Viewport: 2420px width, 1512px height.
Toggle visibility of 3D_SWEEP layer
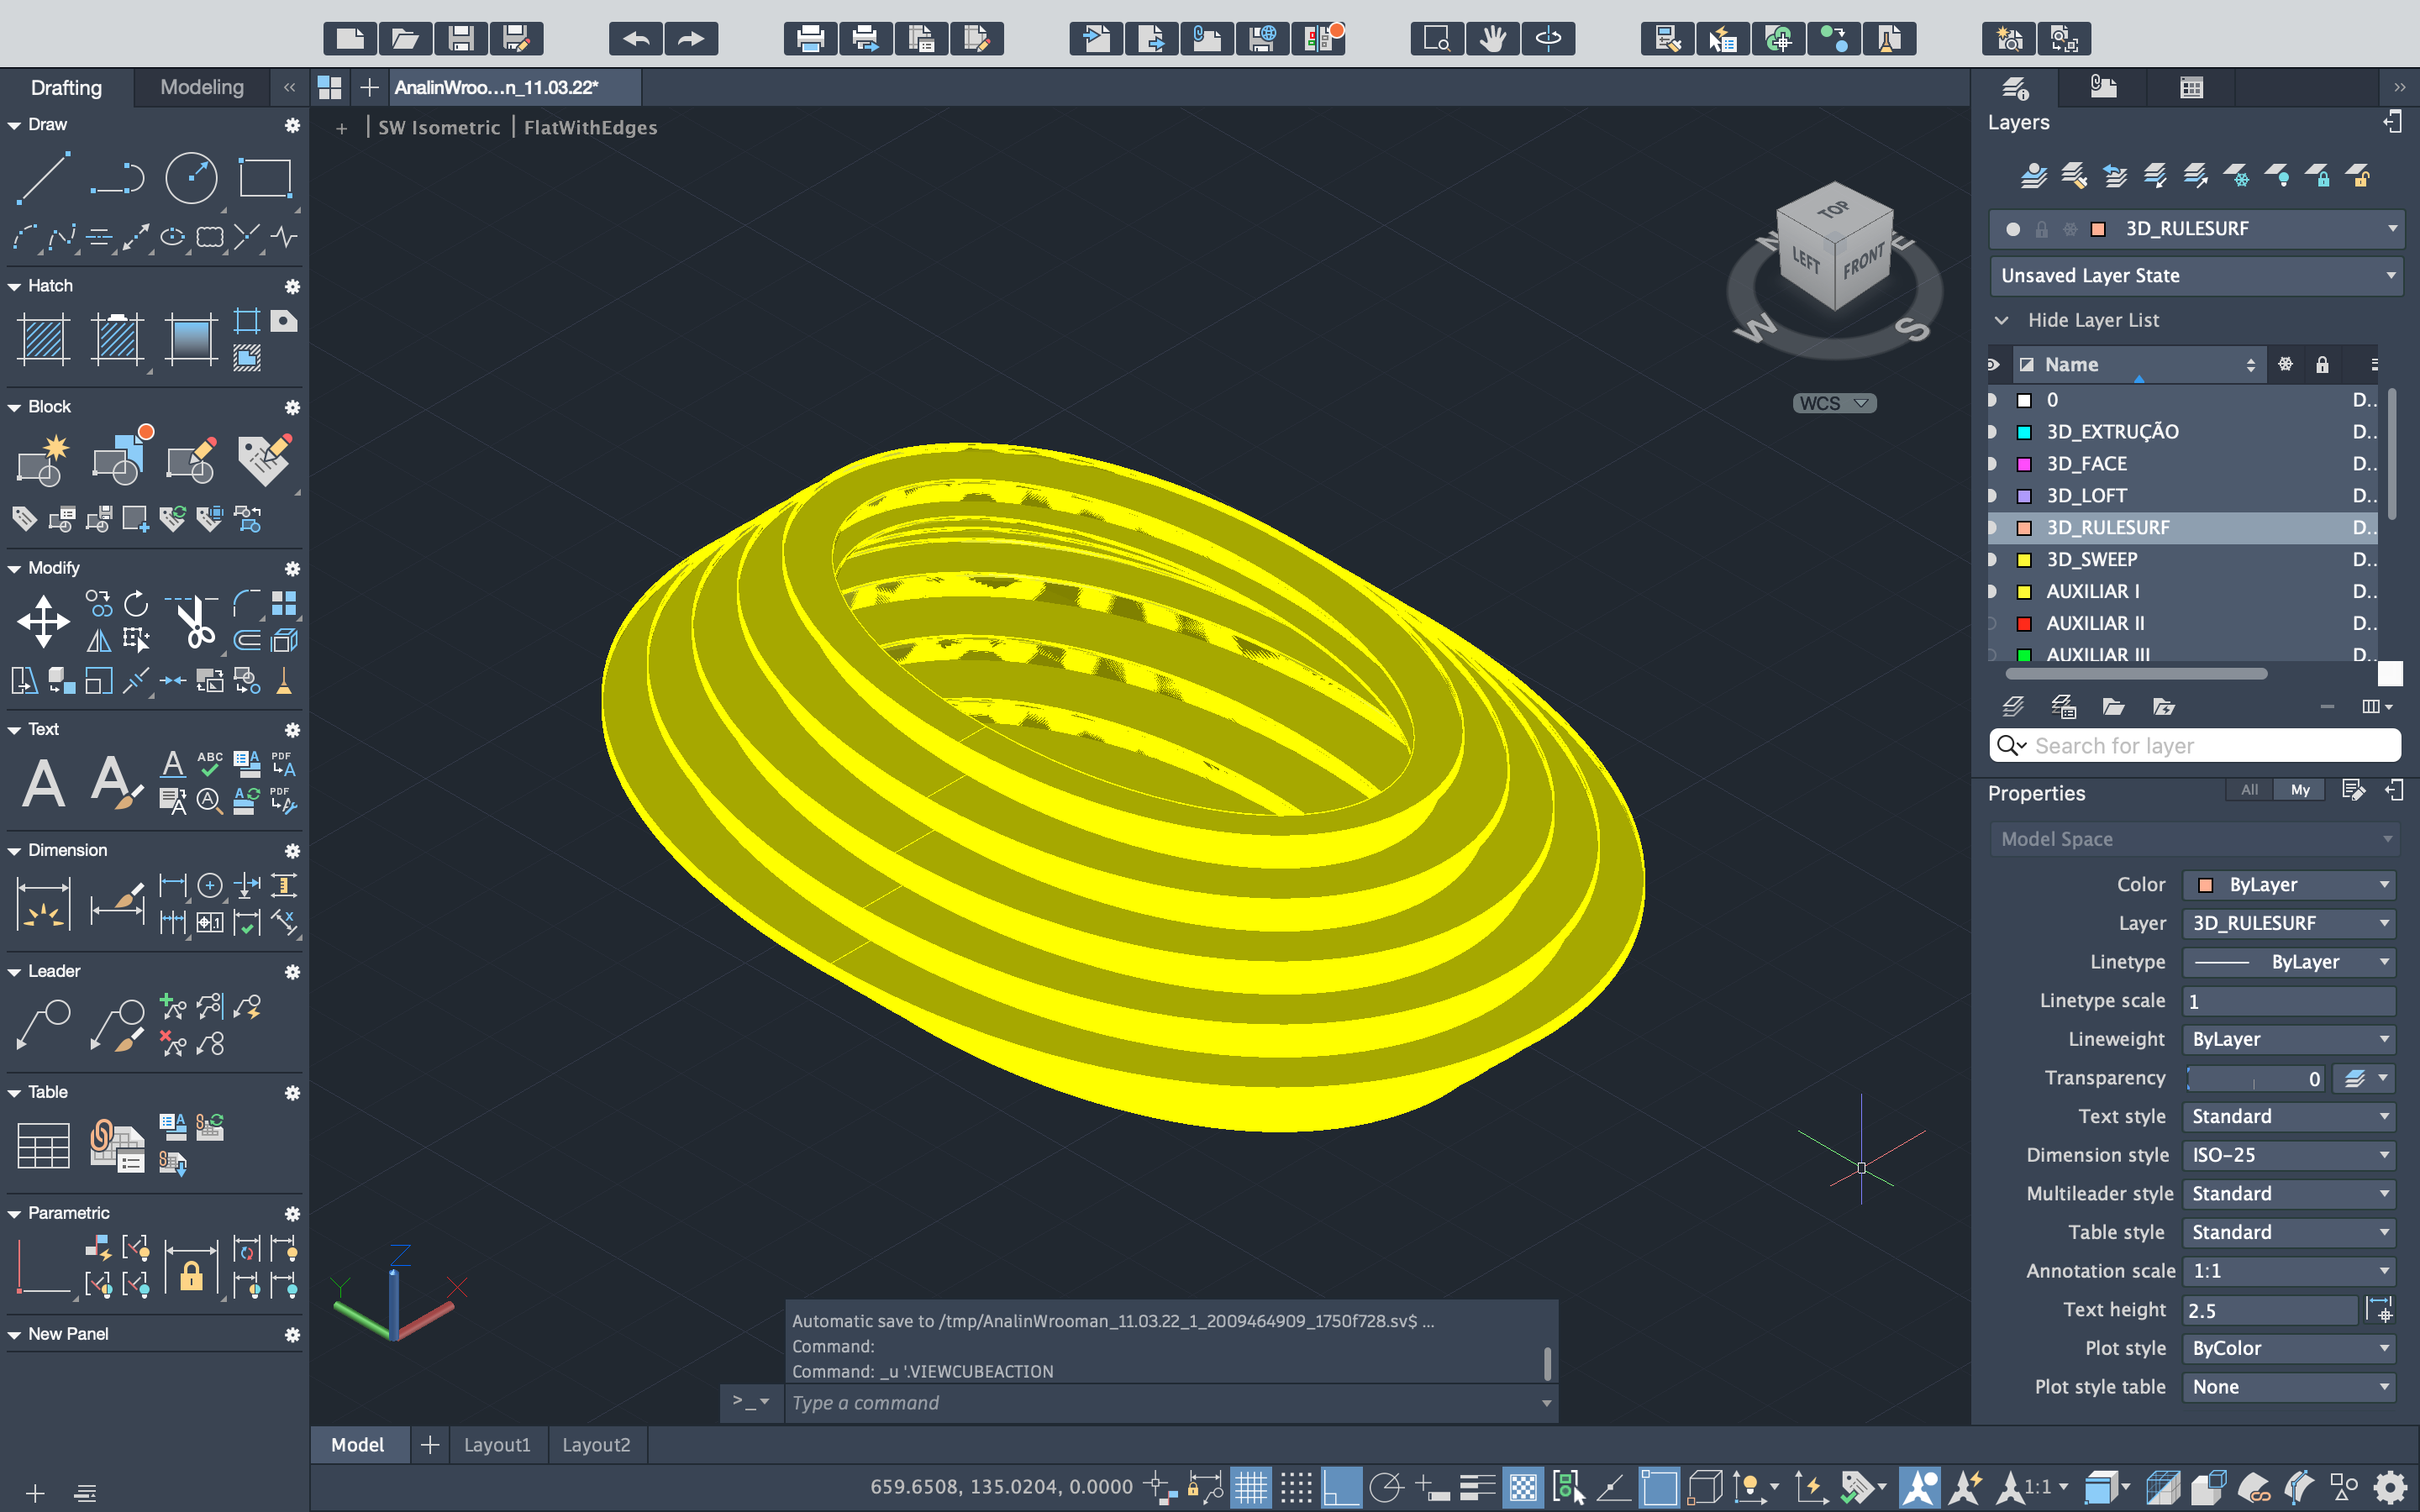1992,559
